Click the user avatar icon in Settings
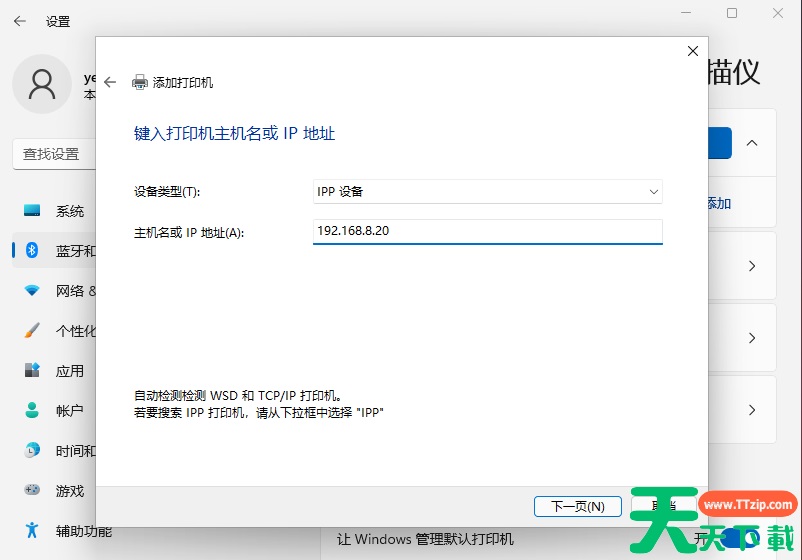 [x=41, y=84]
